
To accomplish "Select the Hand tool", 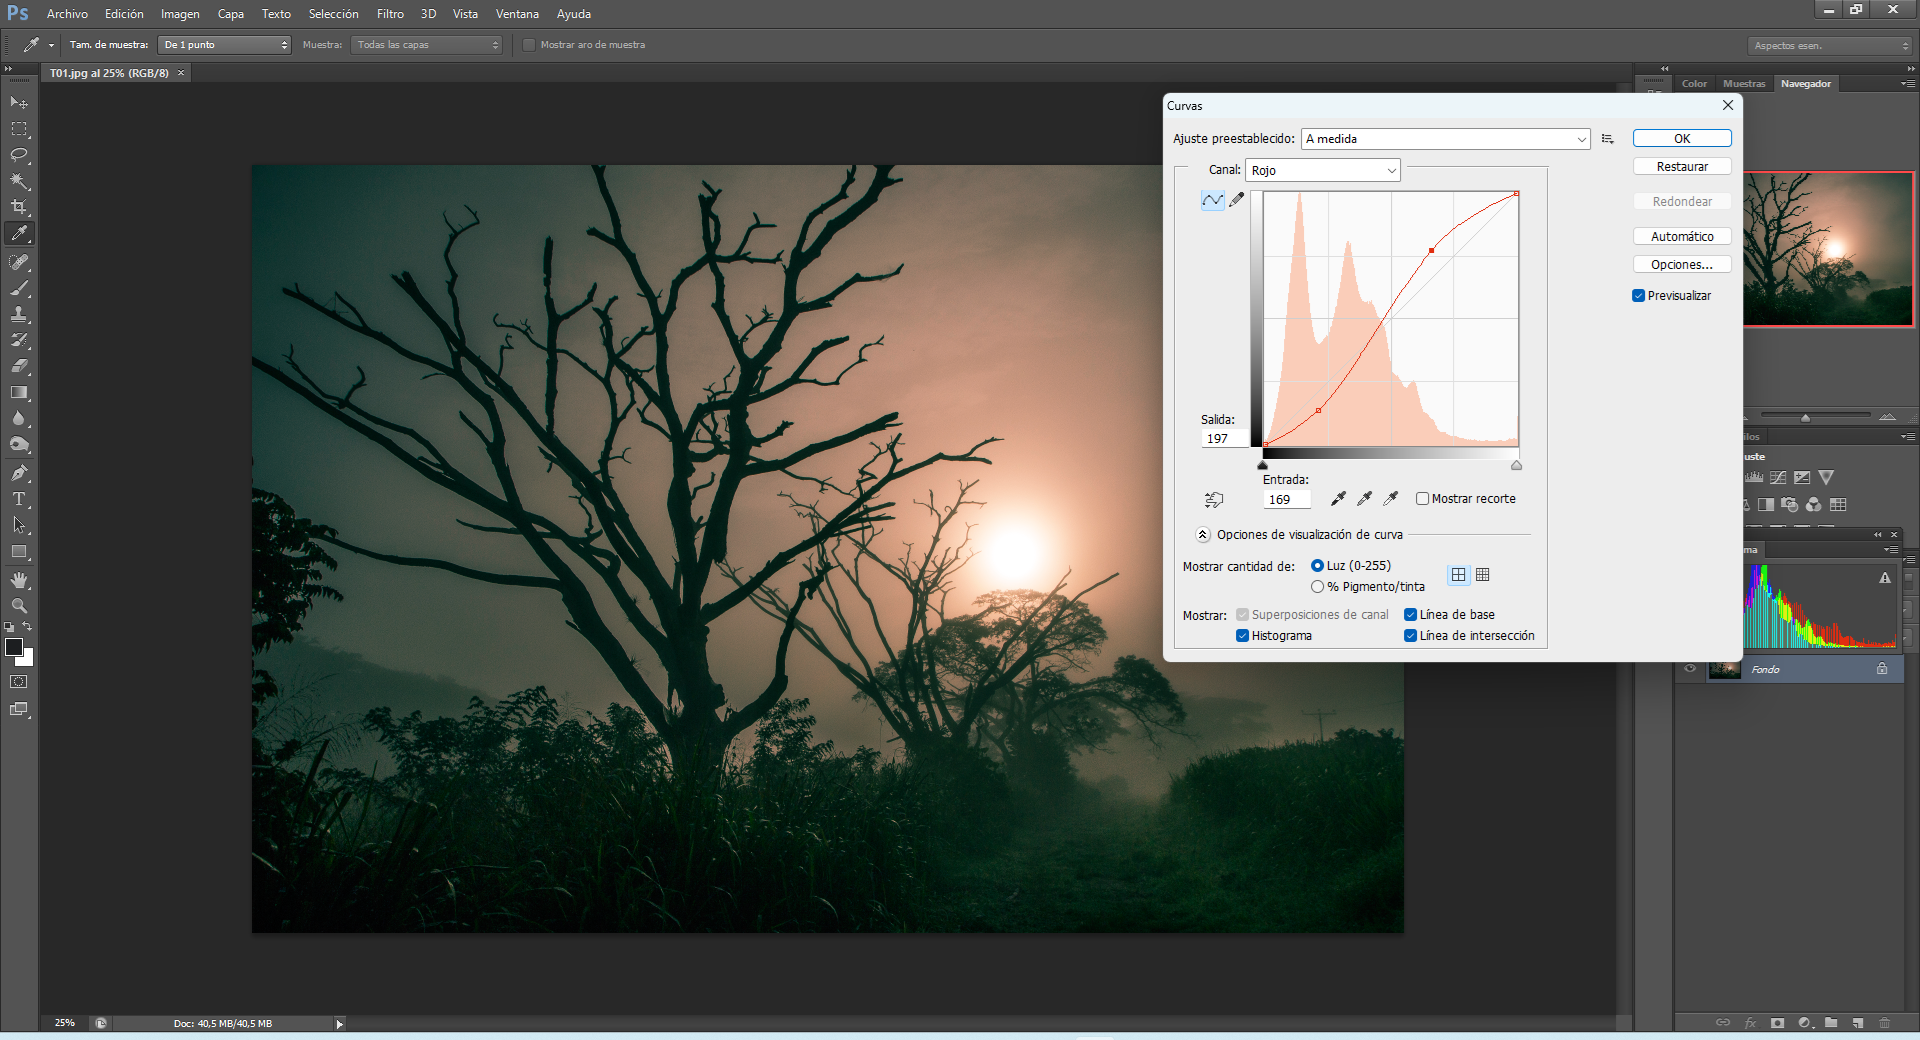I will click(x=19, y=580).
